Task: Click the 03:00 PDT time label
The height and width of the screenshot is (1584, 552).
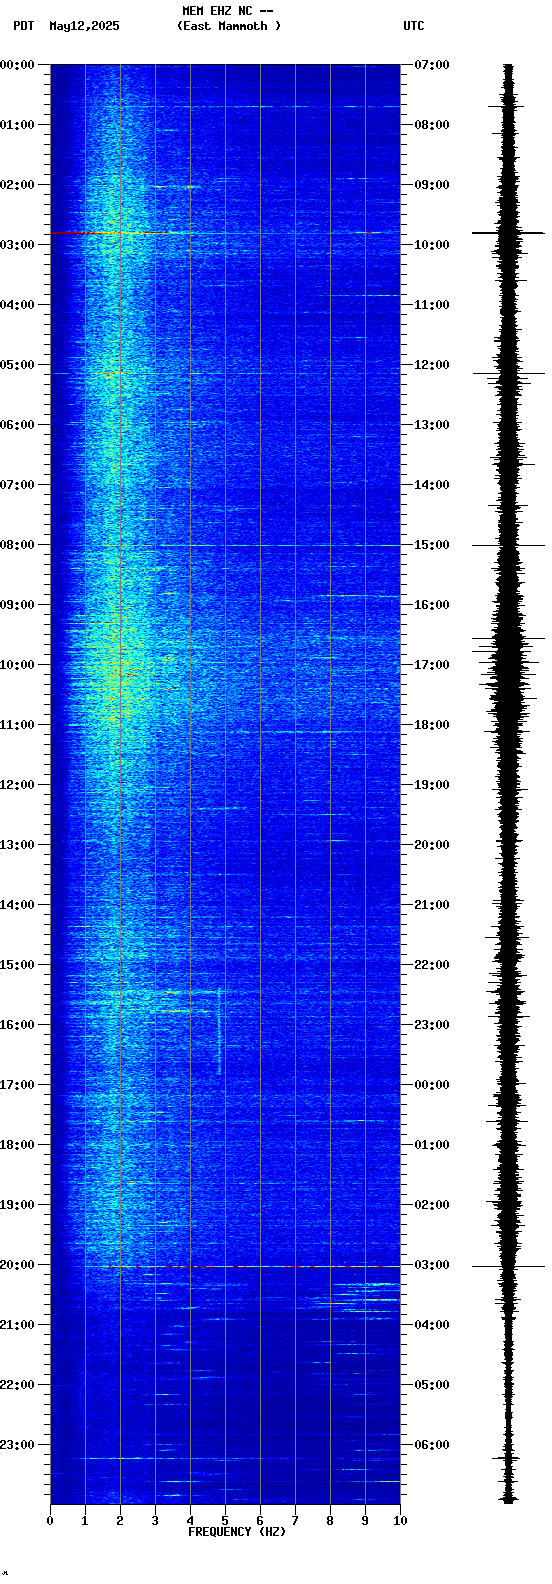Action: 17,245
